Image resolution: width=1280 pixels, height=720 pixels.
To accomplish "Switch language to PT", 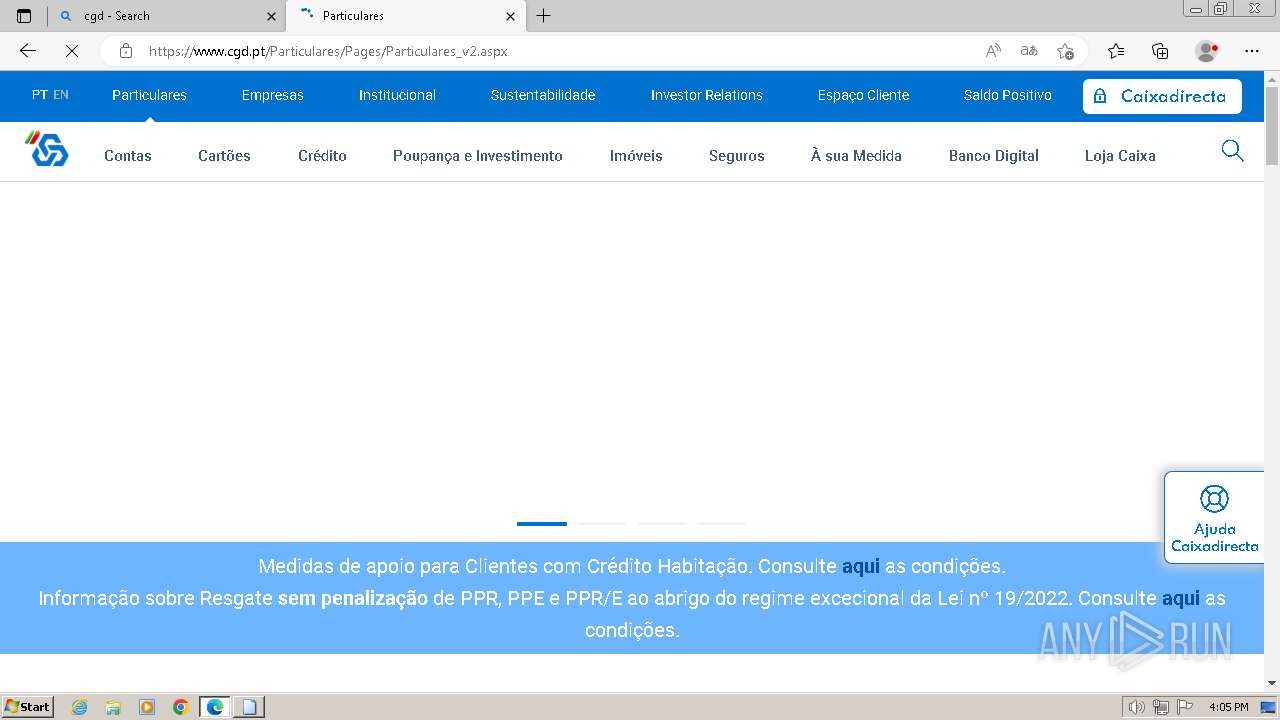I will tap(40, 95).
